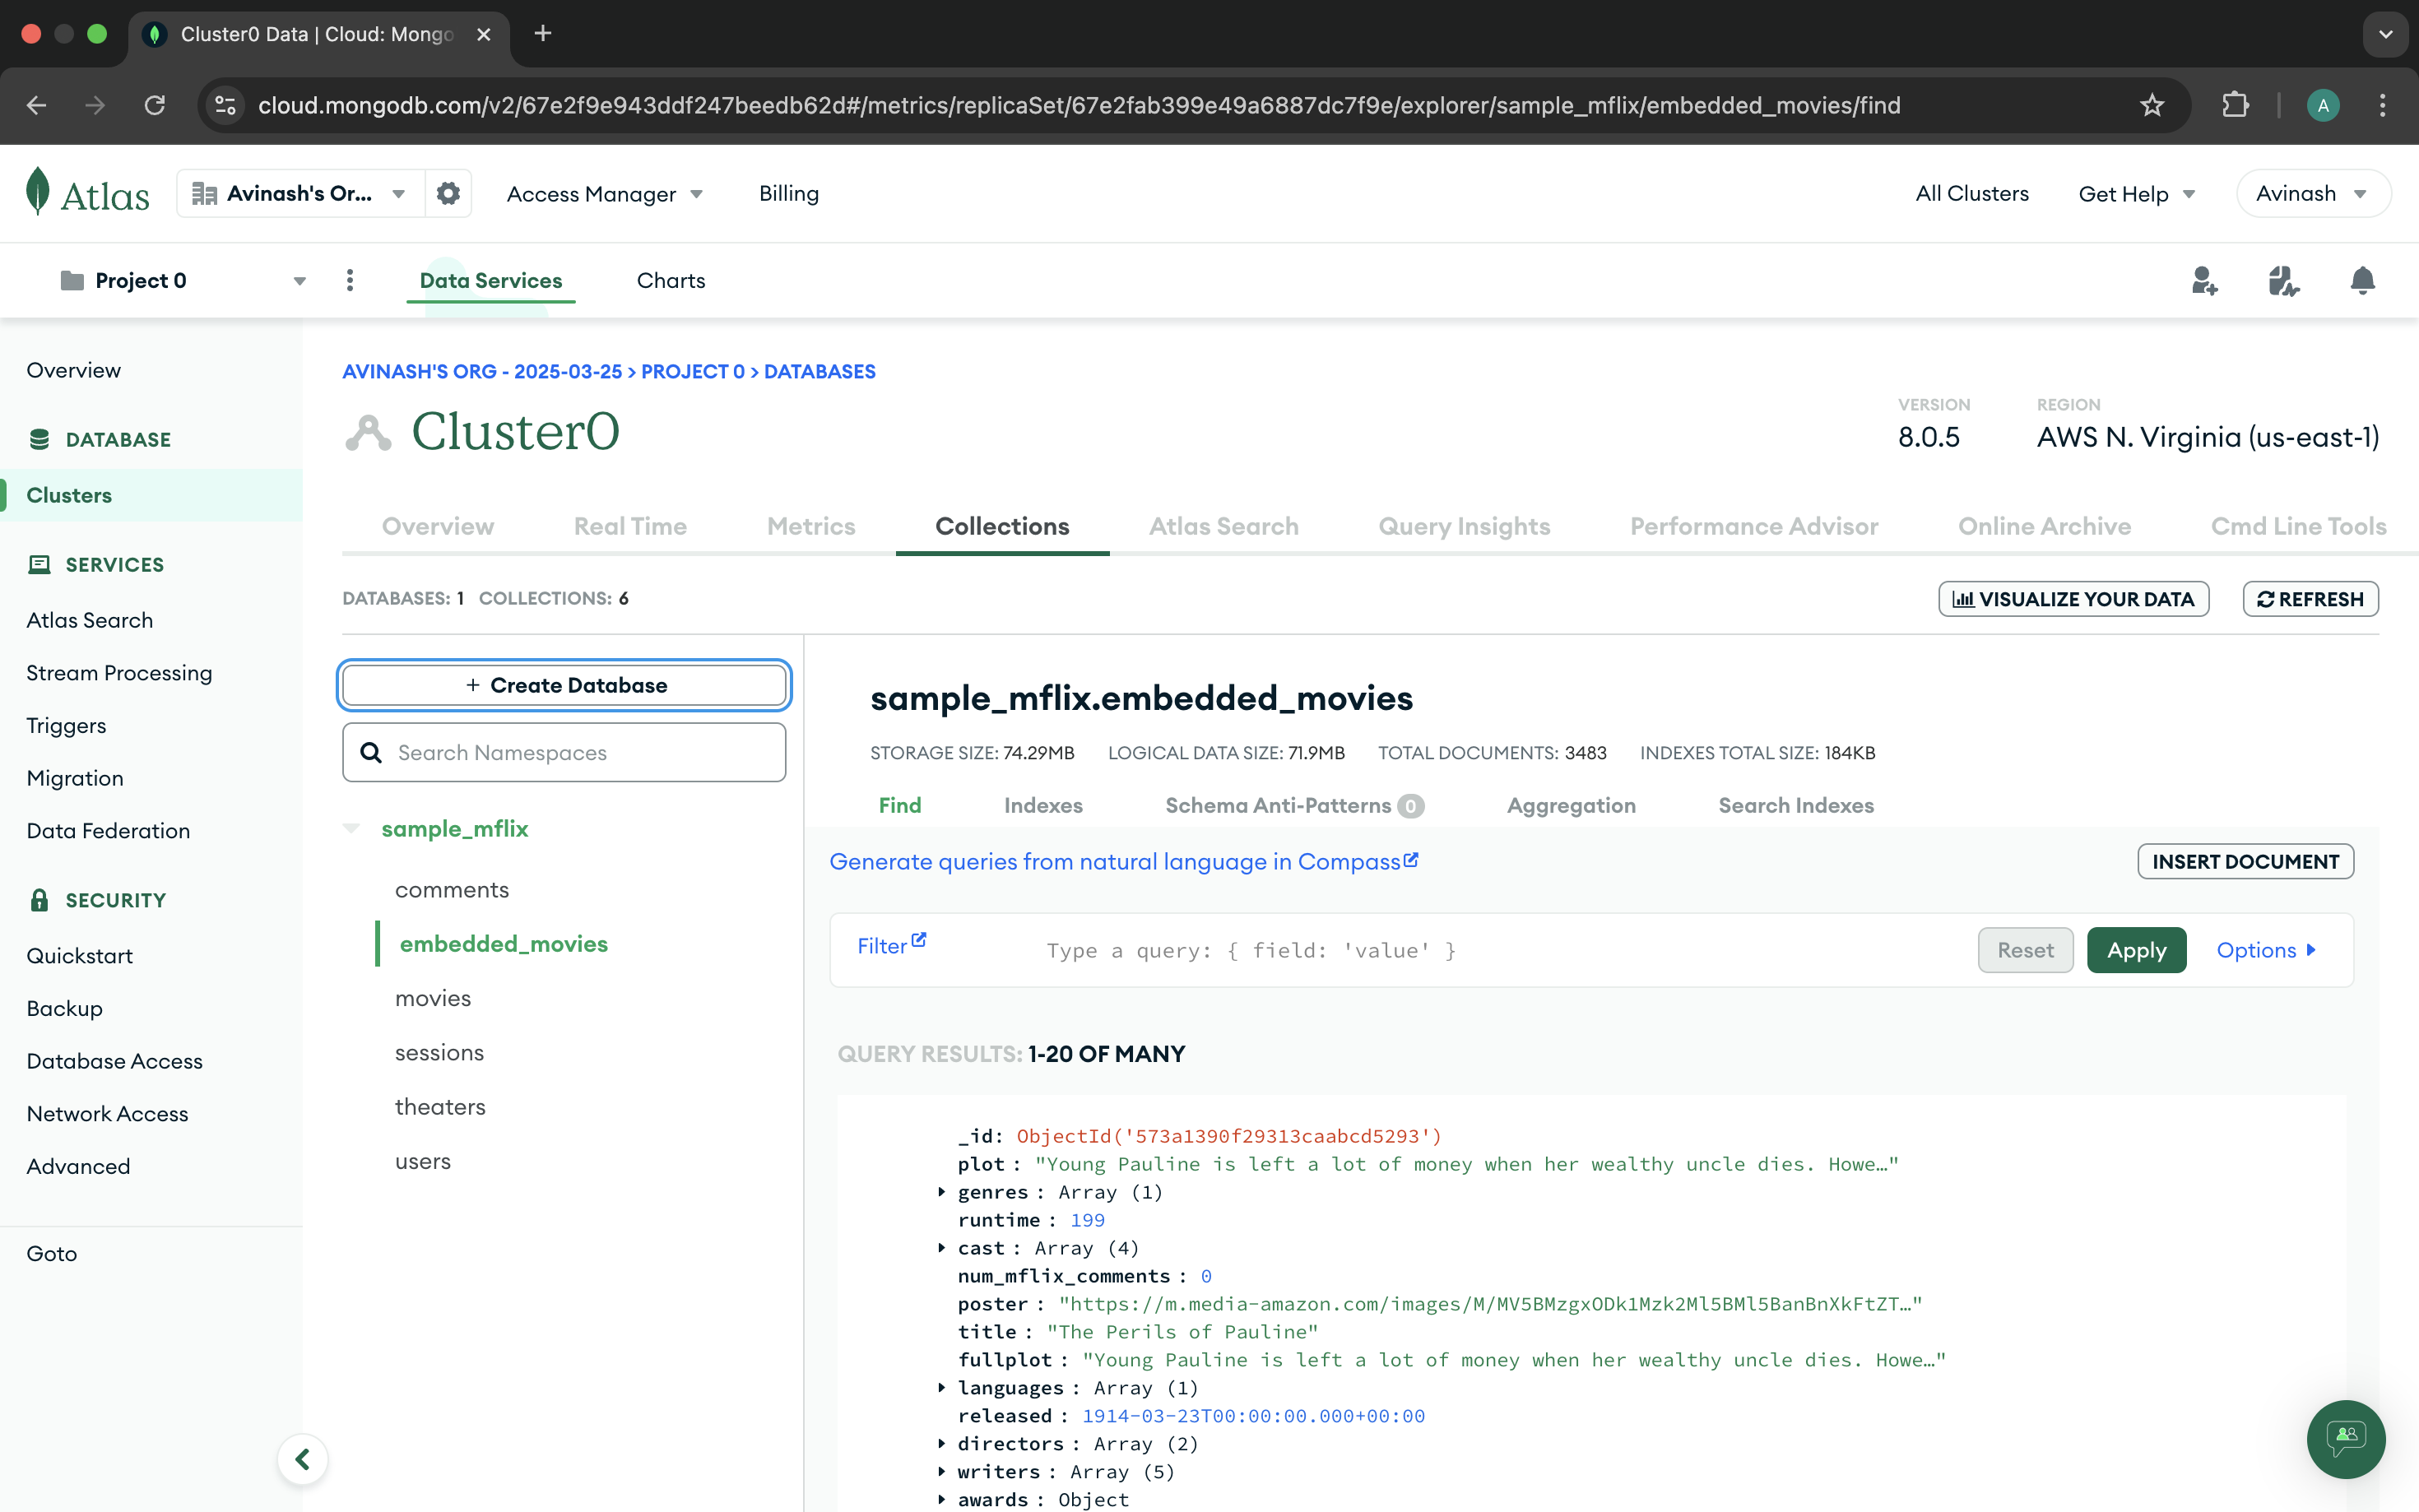Click the Insert Document button

(2244, 861)
